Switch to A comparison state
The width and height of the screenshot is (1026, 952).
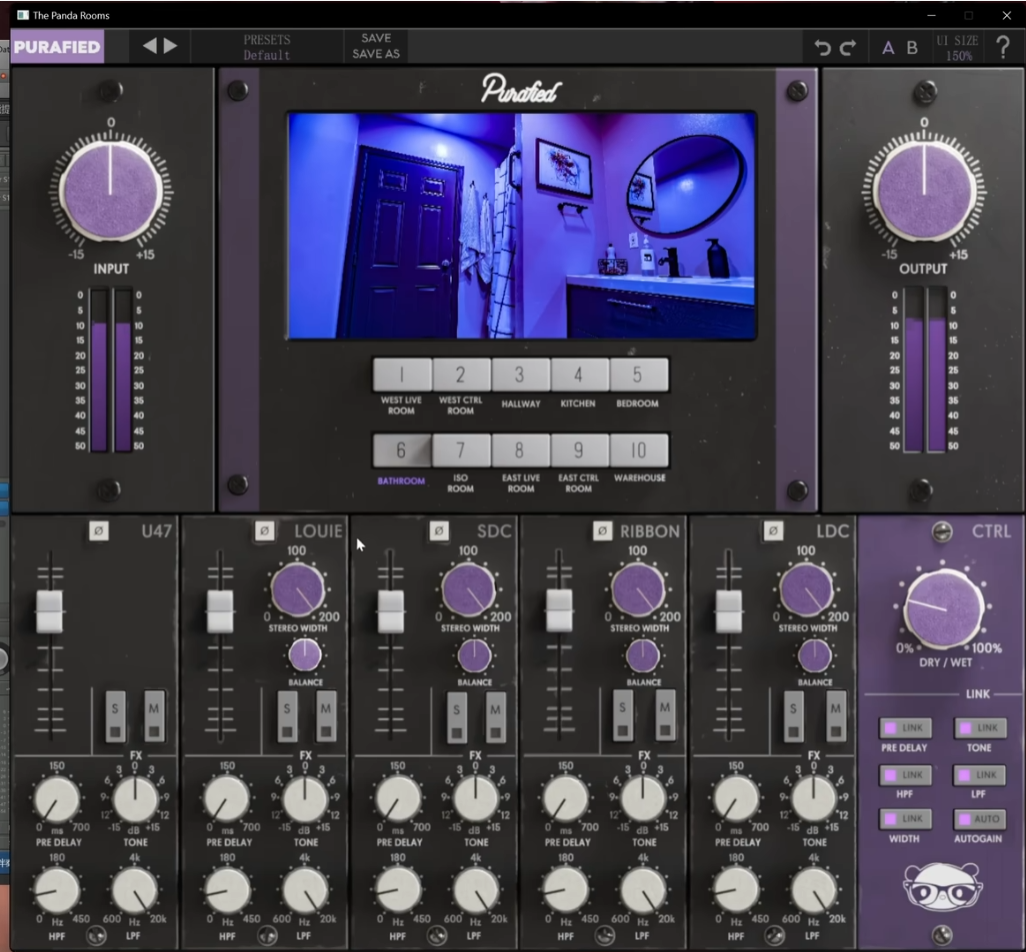point(888,48)
